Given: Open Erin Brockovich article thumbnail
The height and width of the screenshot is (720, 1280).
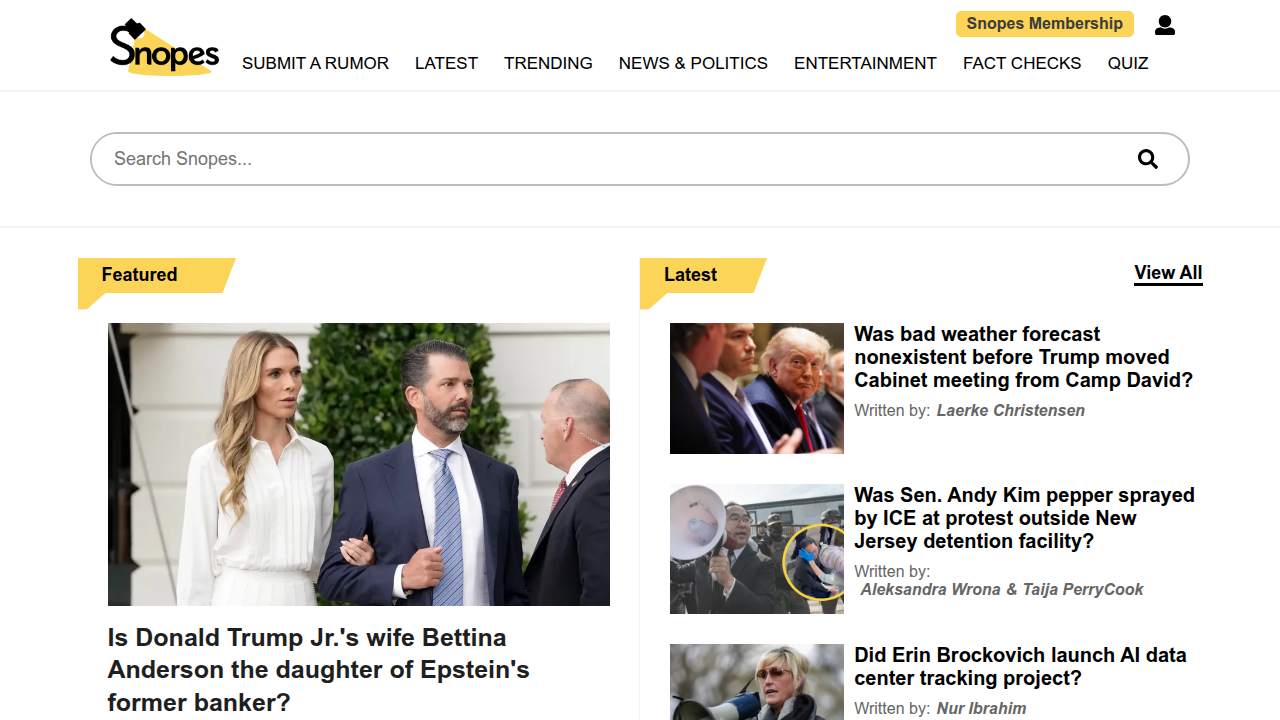Looking at the screenshot, I should (757, 682).
